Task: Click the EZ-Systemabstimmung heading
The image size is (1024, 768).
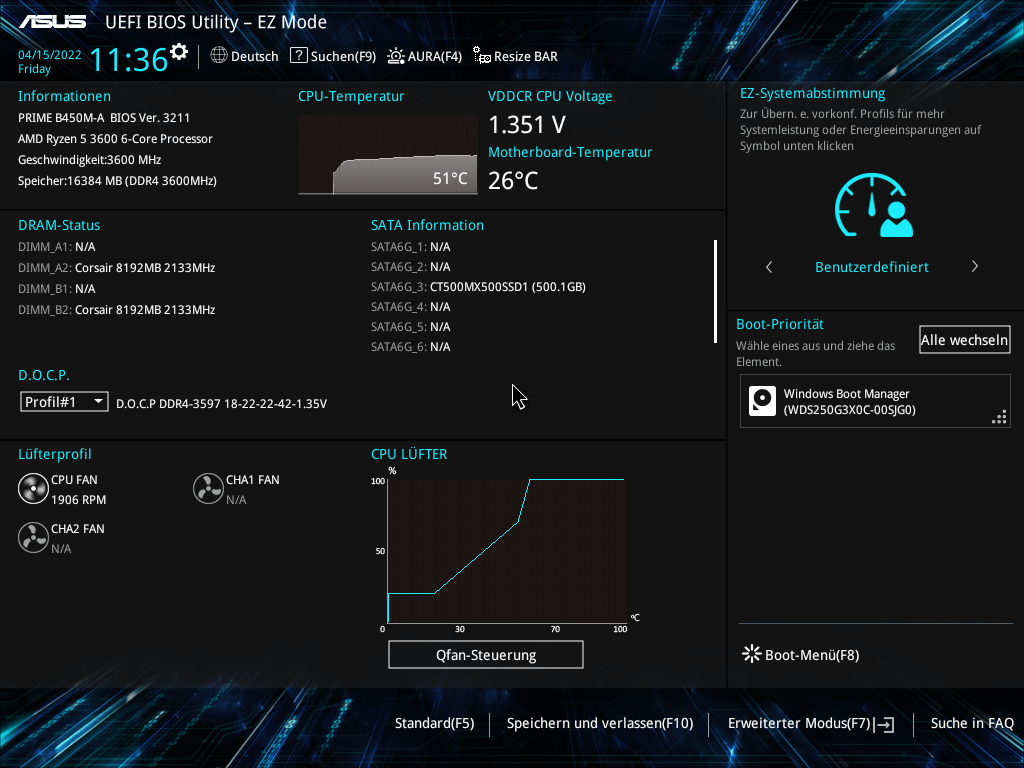Action: [812, 93]
